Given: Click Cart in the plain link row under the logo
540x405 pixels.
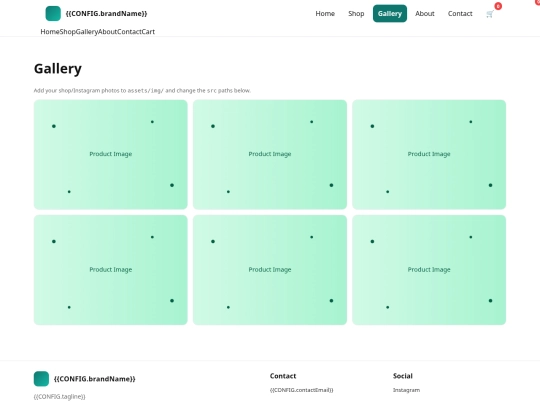Looking at the screenshot, I should point(148,32).
